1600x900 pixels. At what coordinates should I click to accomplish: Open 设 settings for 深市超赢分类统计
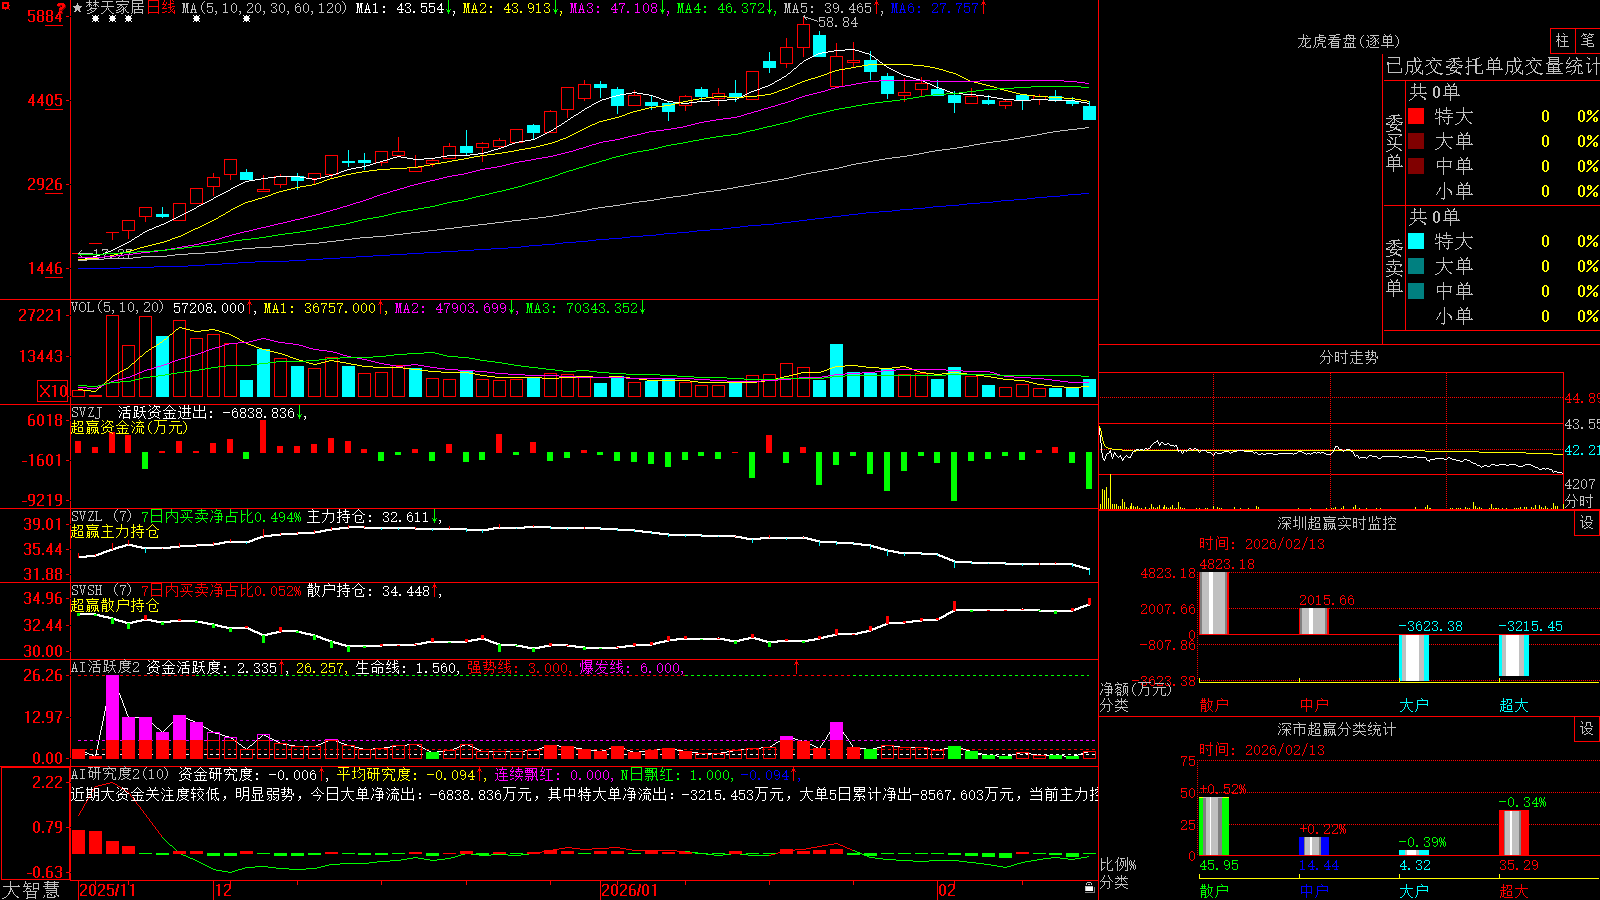point(1587,729)
